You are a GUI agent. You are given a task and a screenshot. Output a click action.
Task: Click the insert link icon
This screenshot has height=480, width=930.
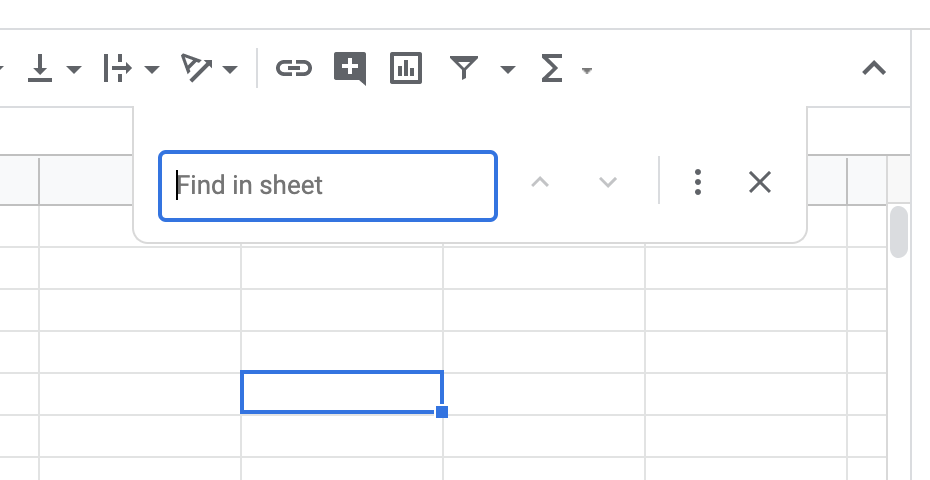pyautogui.click(x=293, y=69)
